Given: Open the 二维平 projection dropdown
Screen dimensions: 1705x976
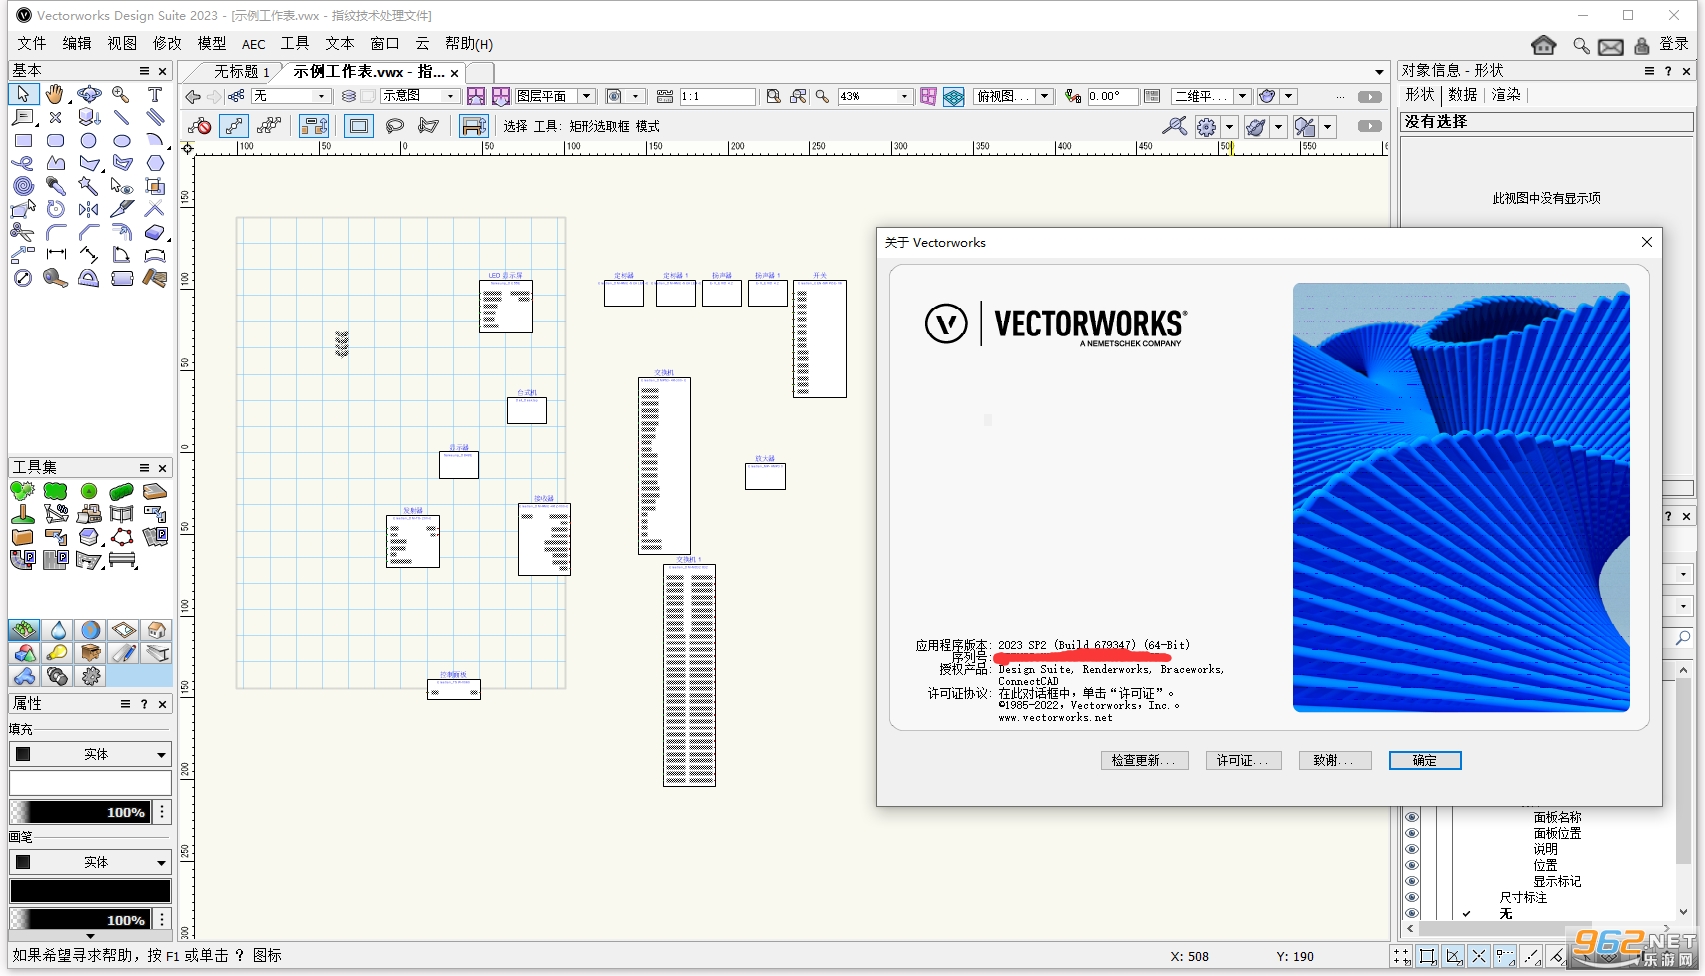Looking at the screenshot, I should pos(1211,96).
